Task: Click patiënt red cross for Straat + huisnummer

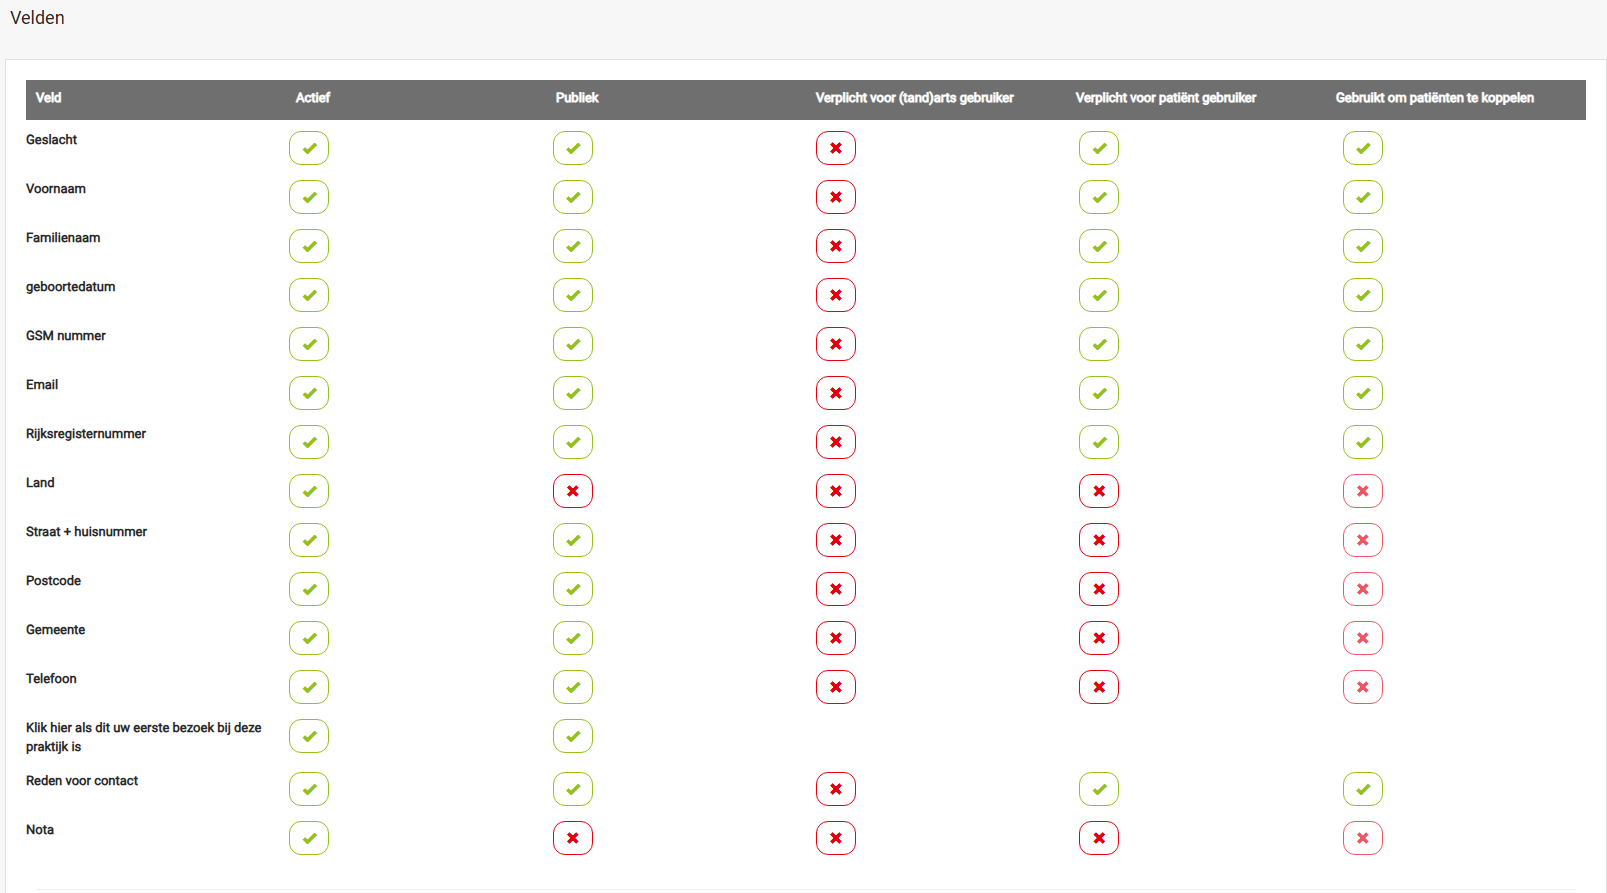Action: pos(1099,540)
